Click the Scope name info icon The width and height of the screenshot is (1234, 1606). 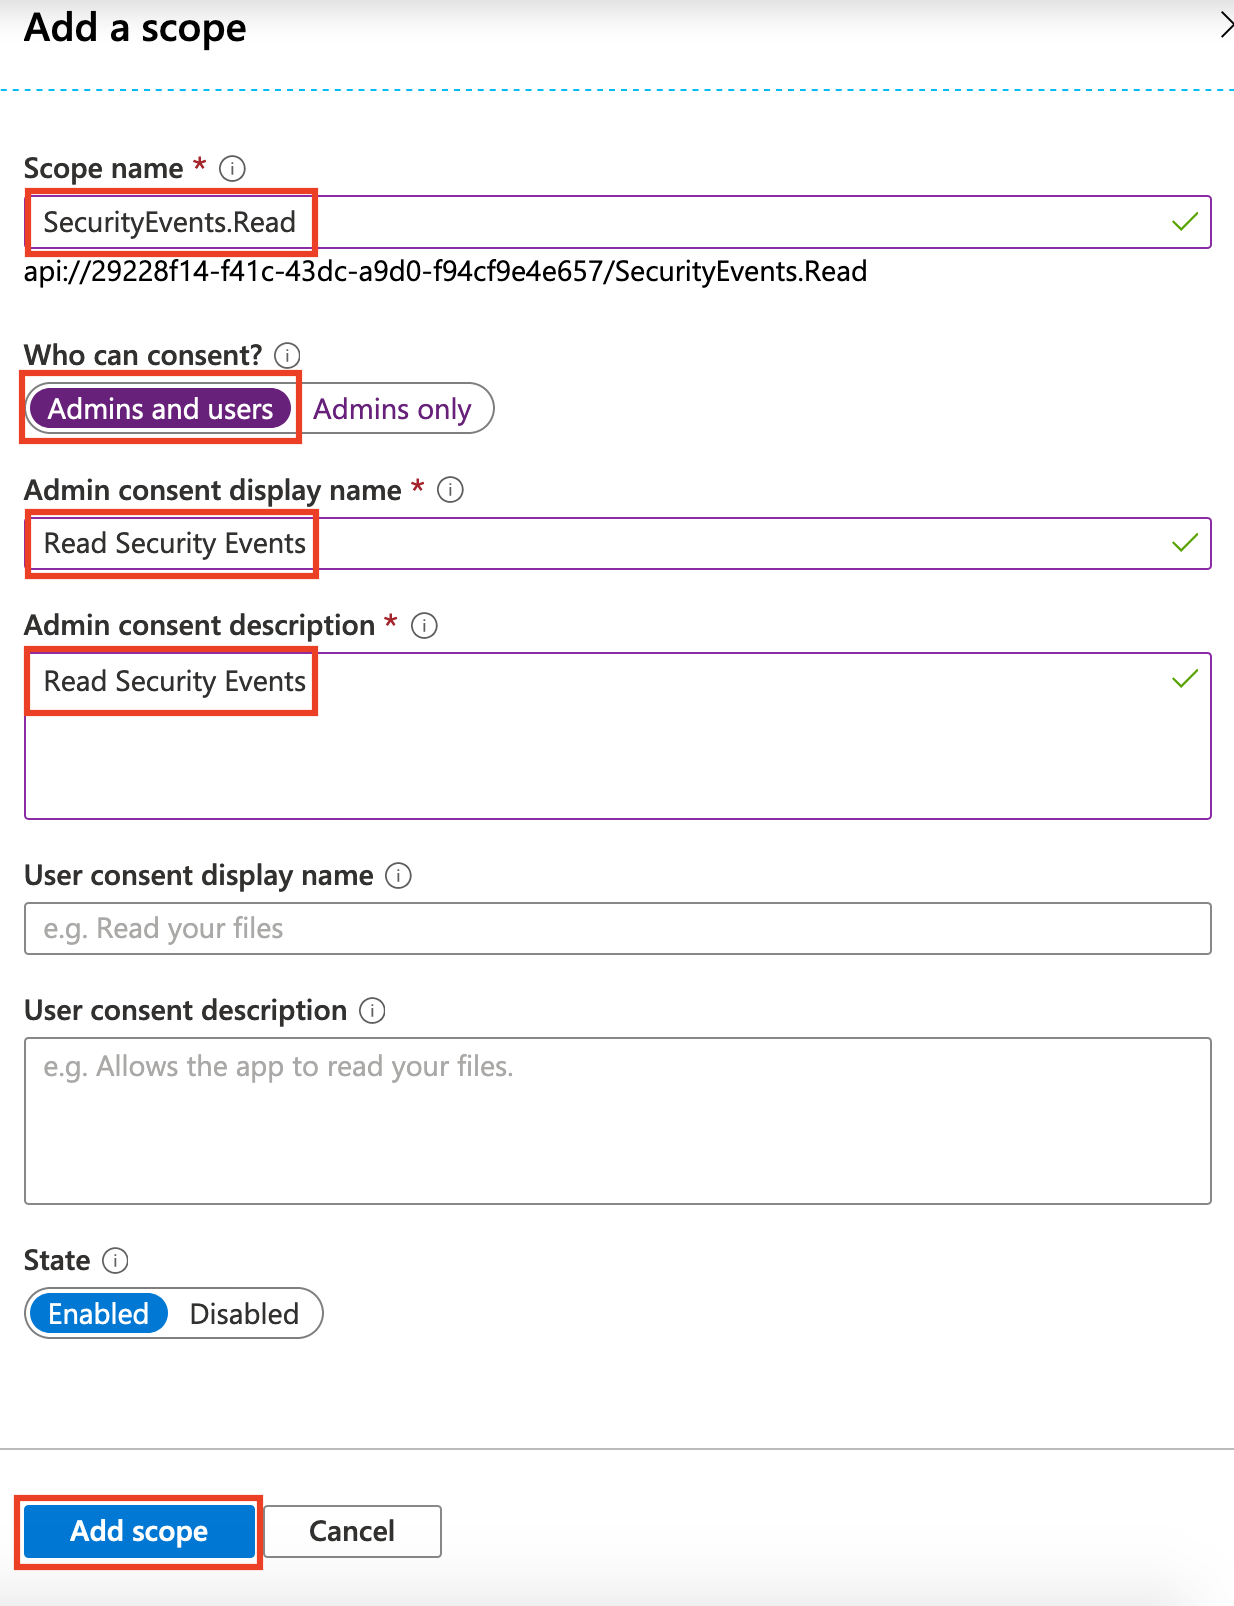click(x=232, y=168)
